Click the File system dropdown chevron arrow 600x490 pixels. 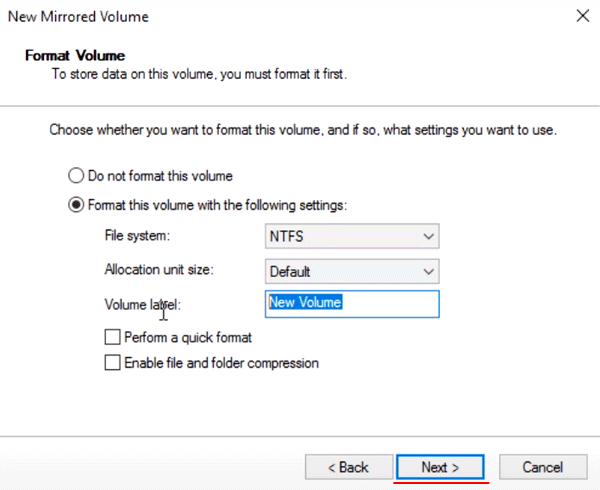(x=429, y=236)
